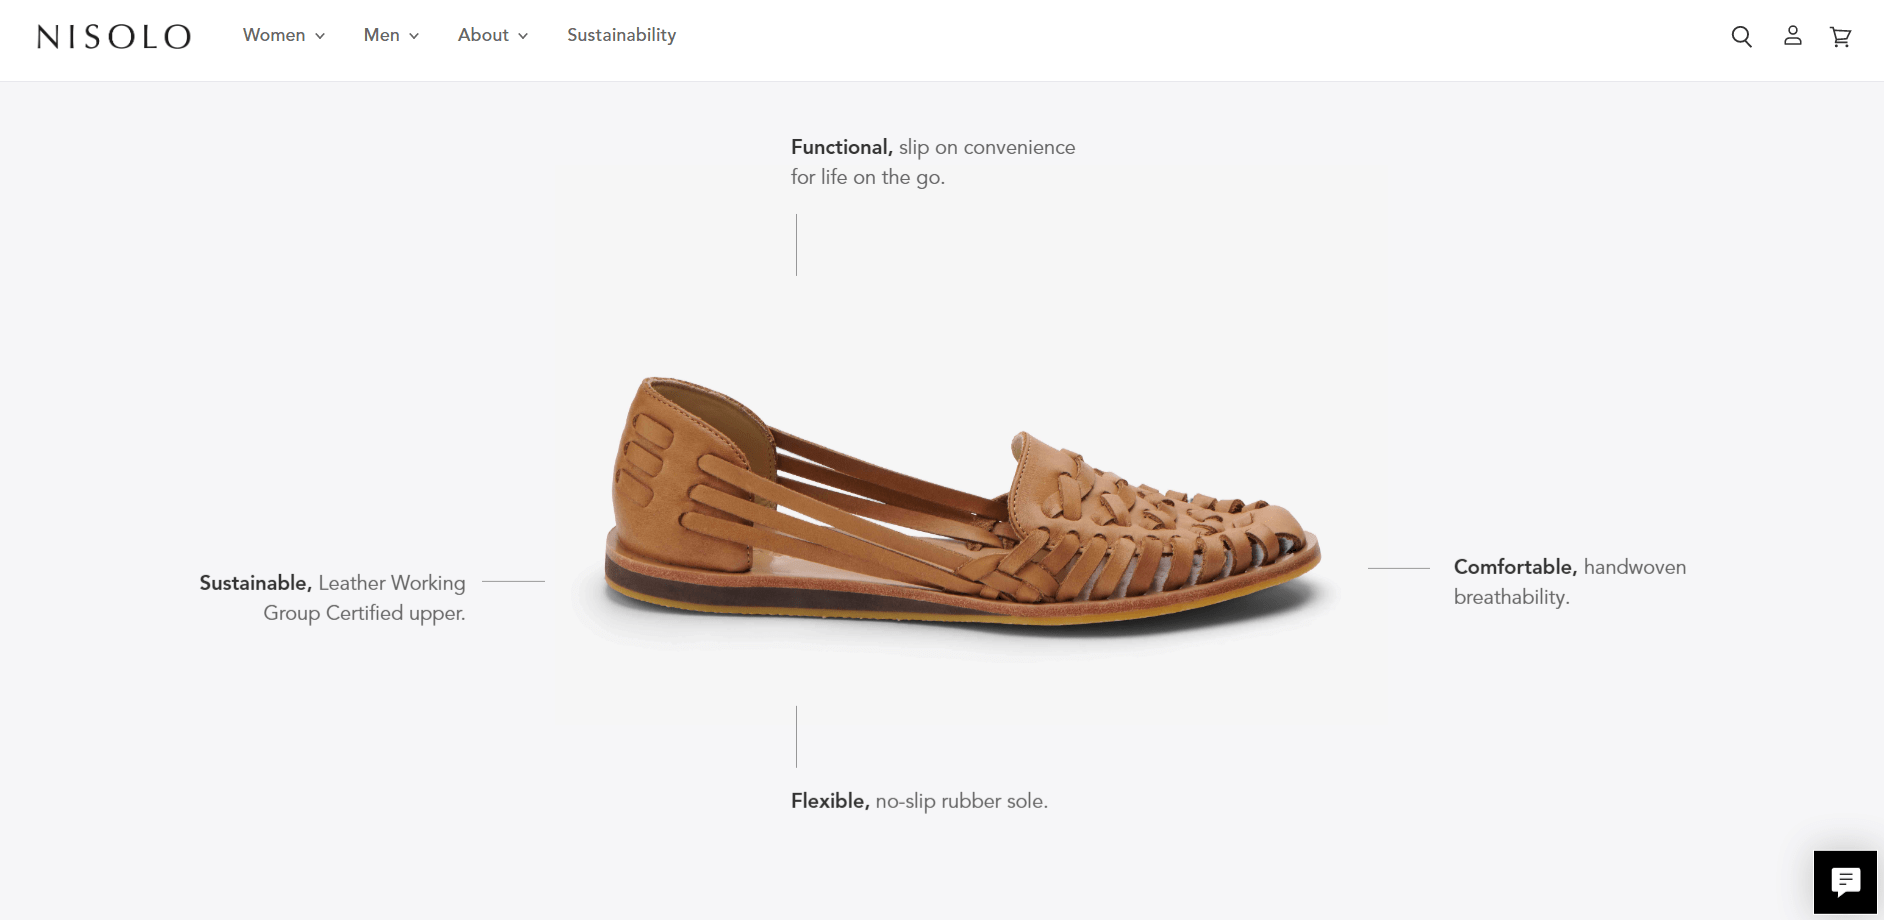Click the Flexible no-slip rubber sole label
This screenshot has height=920, width=1884.
919,800
